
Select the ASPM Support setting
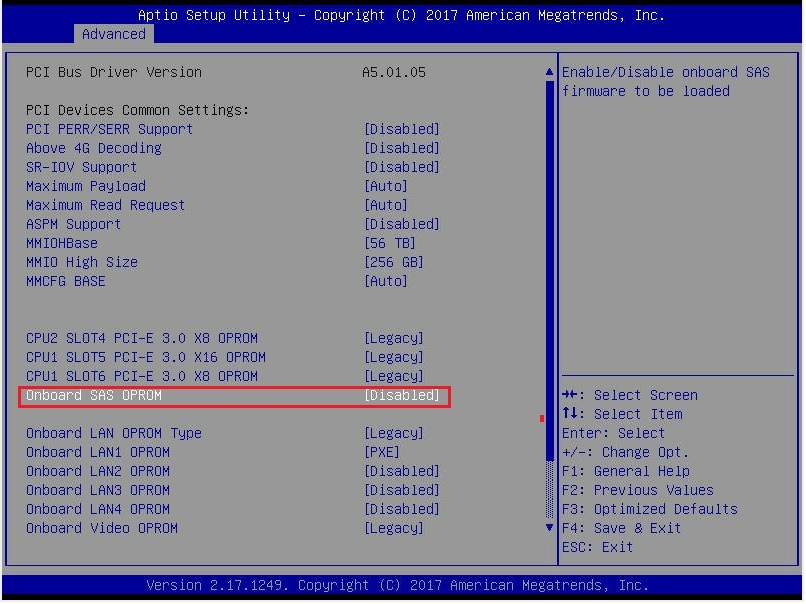click(x=73, y=224)
